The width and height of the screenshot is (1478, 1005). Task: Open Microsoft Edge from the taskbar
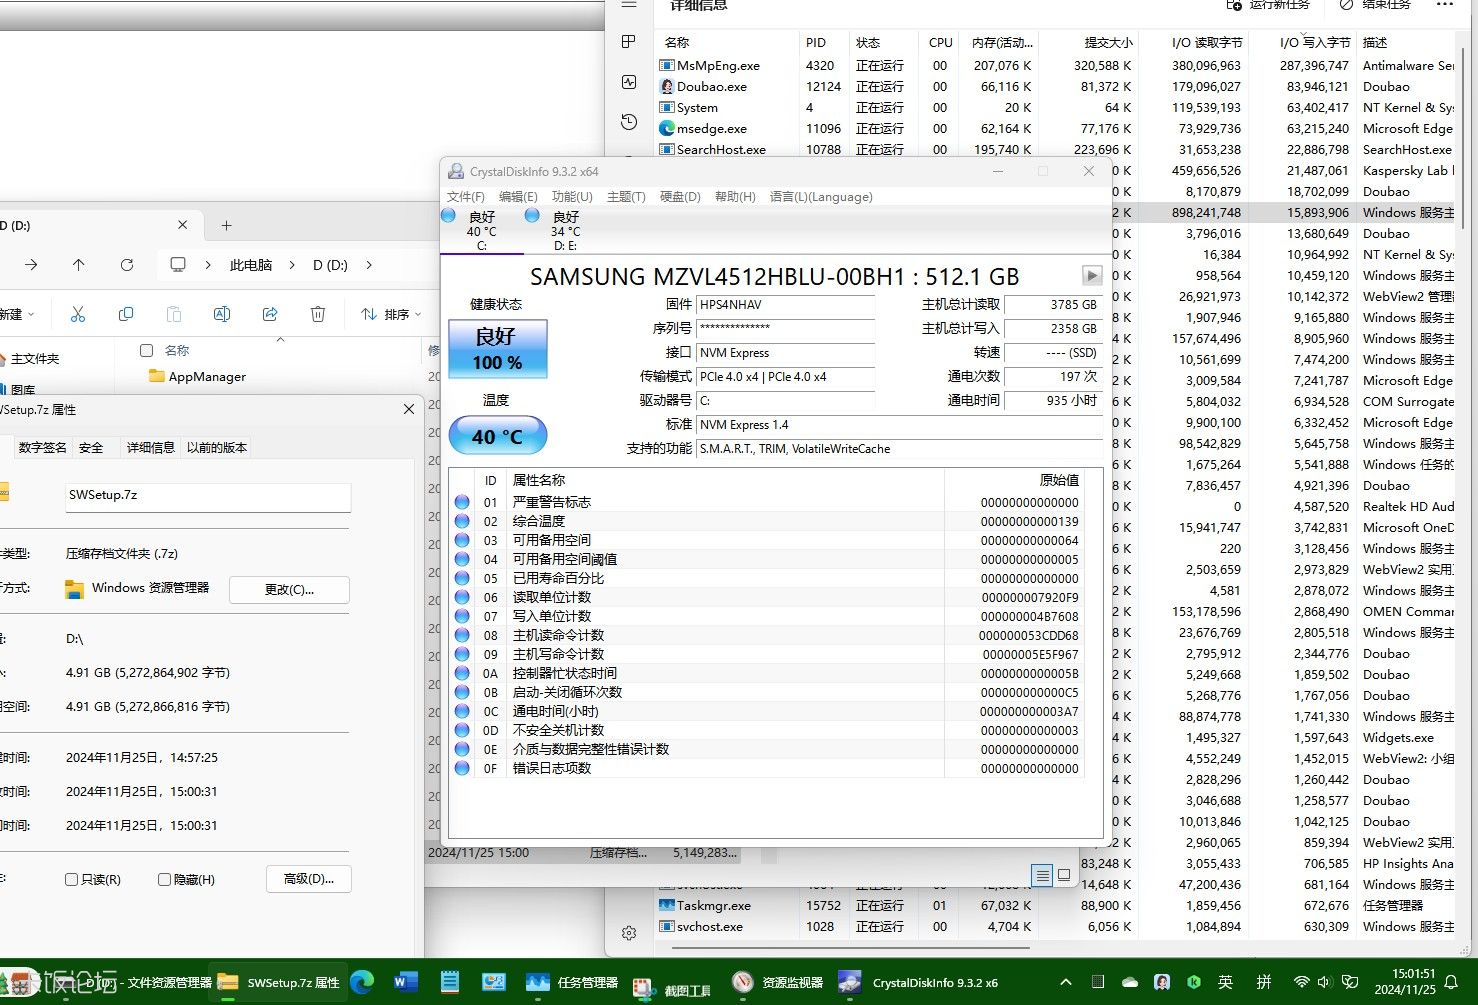point(362,982)
